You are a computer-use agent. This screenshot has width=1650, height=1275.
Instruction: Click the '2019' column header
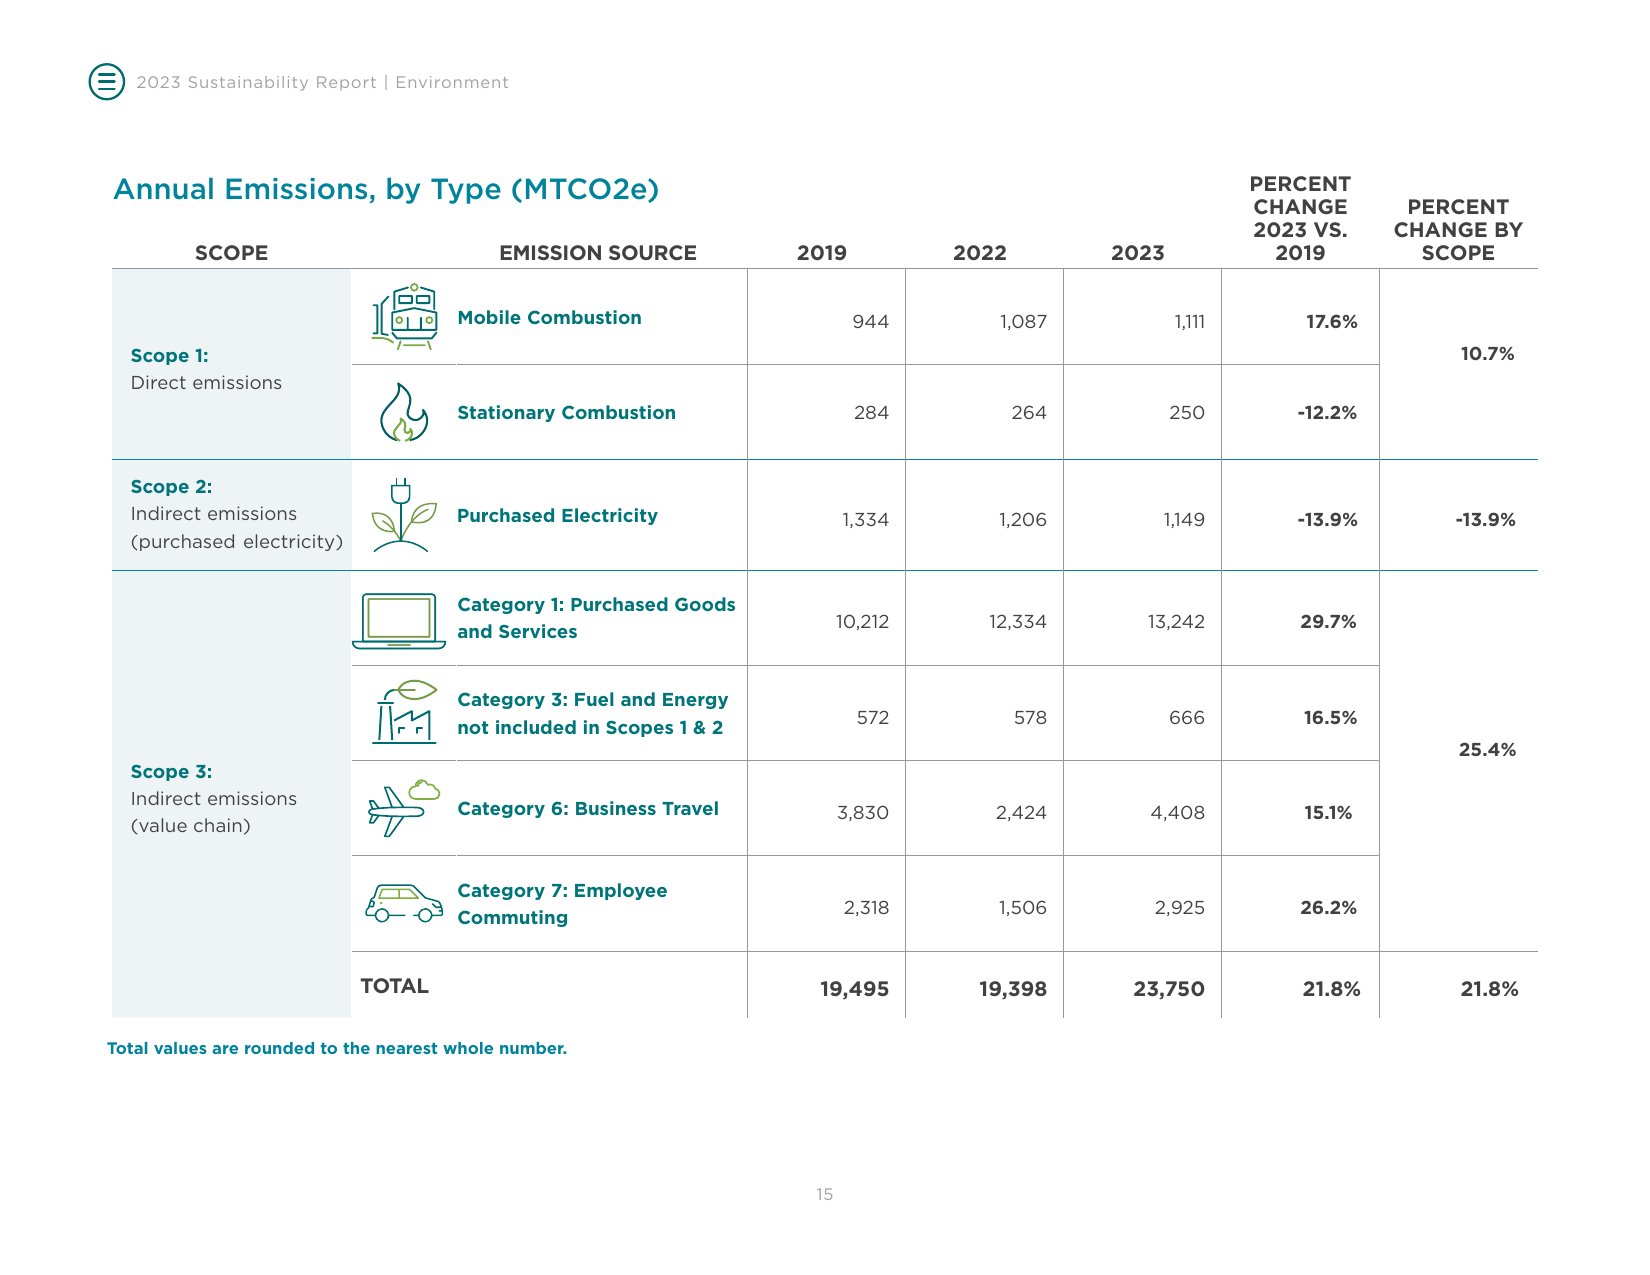pyautogui.click(x=822, y=253)
